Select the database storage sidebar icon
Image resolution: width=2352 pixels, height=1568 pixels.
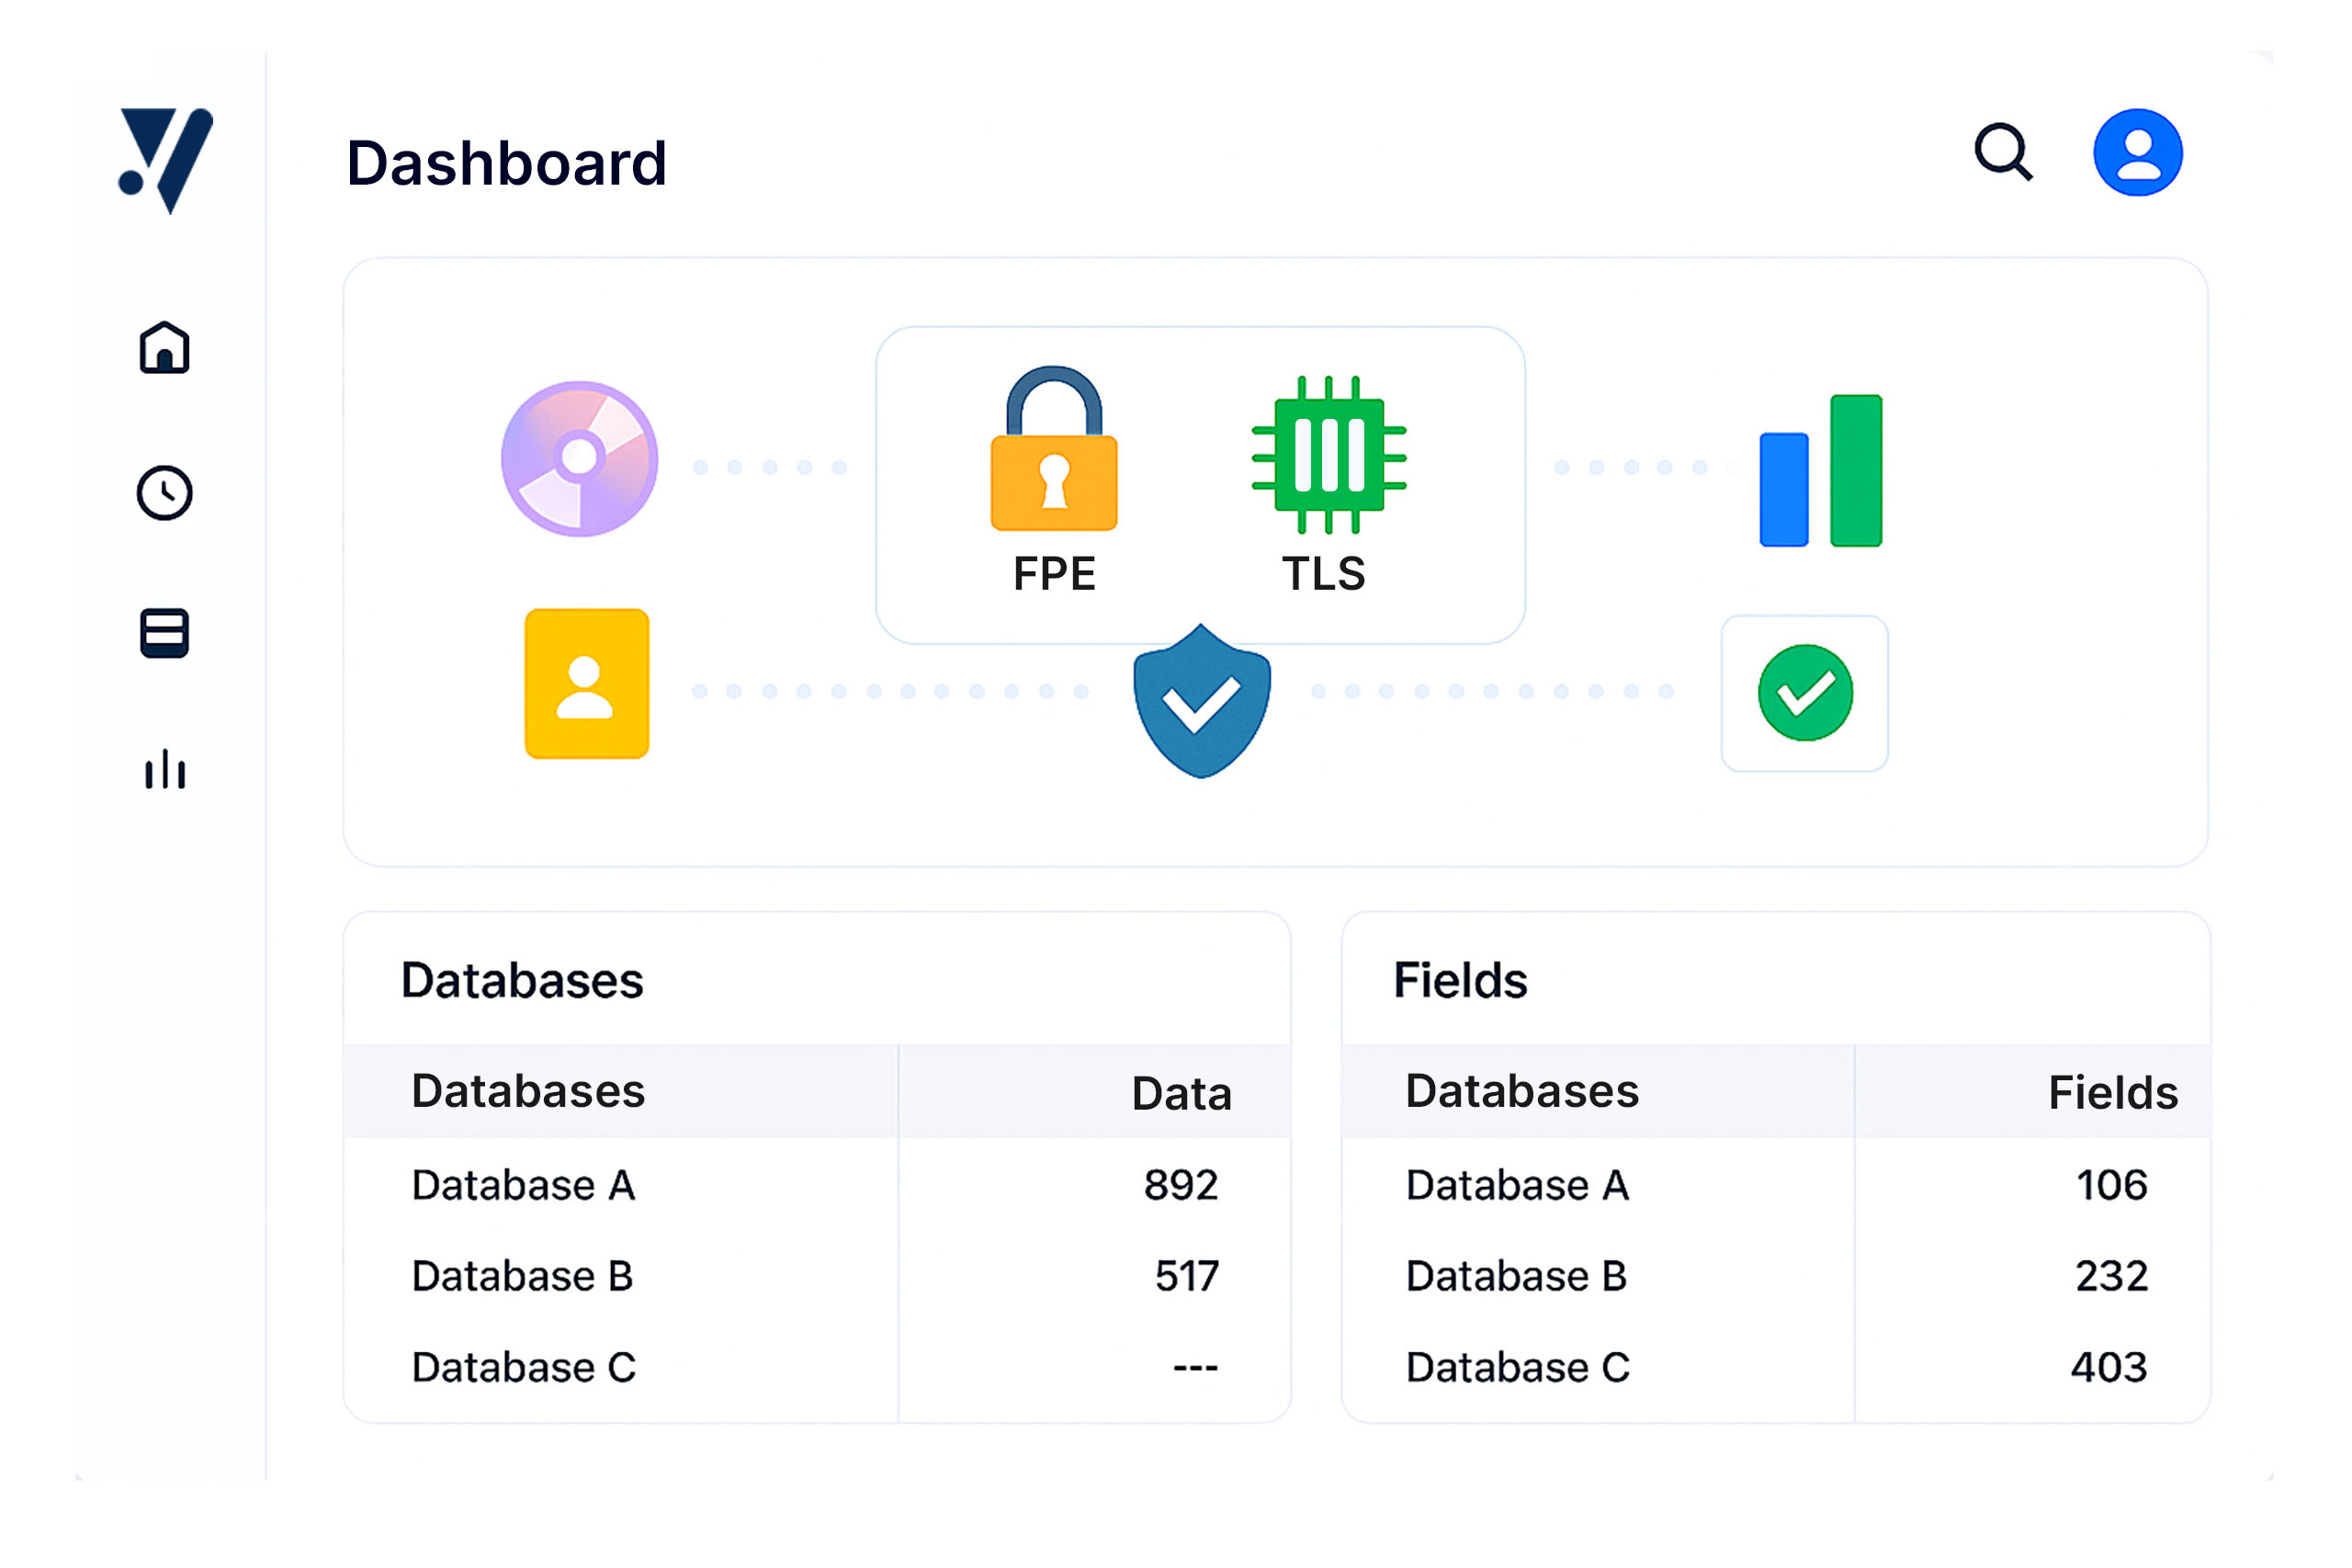click(x=165, y=633)
